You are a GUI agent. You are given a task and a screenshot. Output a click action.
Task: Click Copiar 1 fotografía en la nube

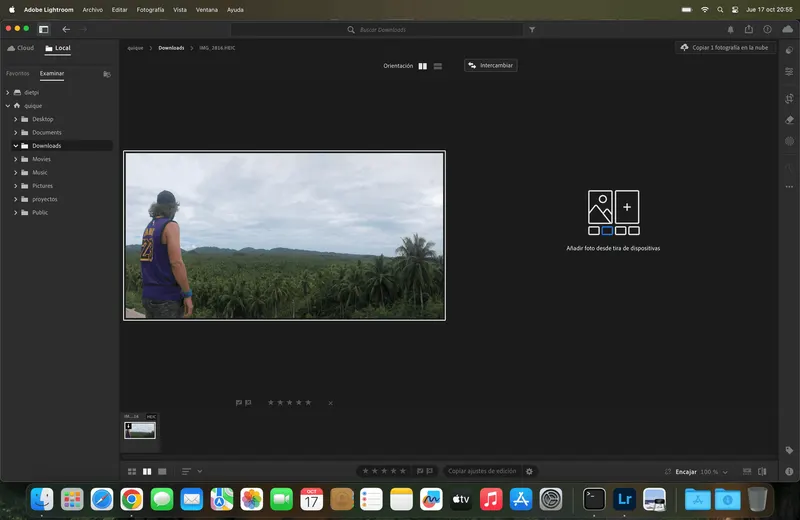coord(725,47)
